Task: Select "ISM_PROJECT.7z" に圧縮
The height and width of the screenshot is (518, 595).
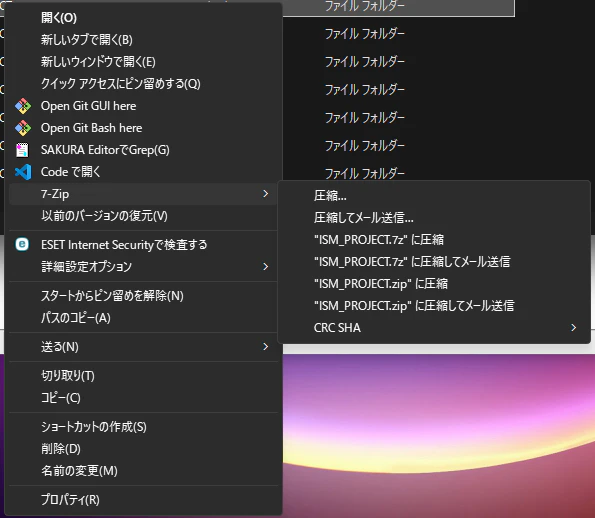Action: pyautogui.click(x=434, y=239)
